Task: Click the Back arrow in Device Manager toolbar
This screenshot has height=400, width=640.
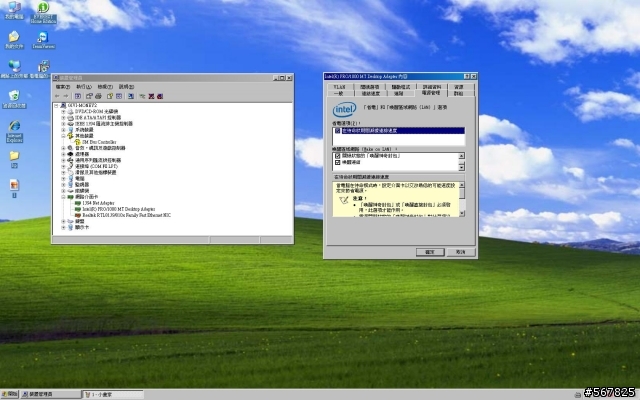Action: 57,96
